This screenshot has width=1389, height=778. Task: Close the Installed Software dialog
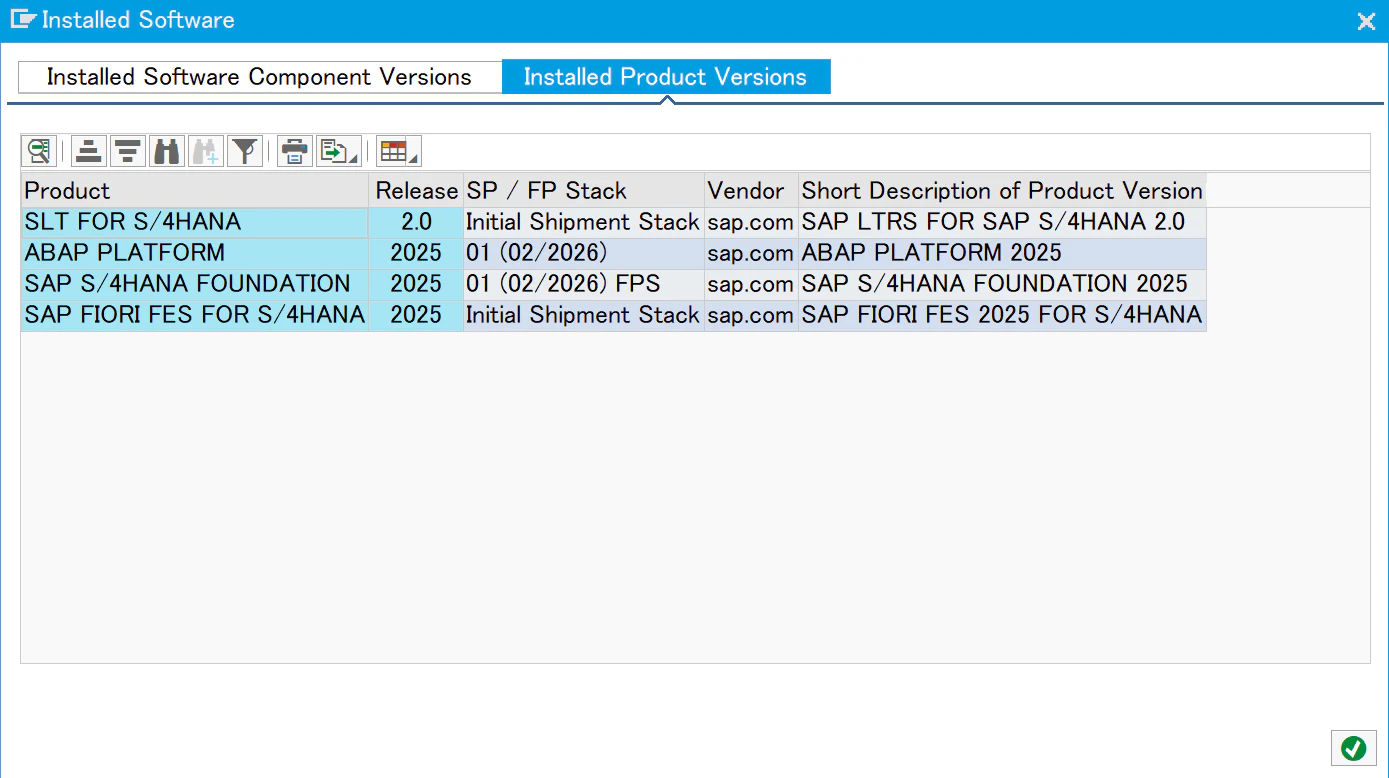1365,21
